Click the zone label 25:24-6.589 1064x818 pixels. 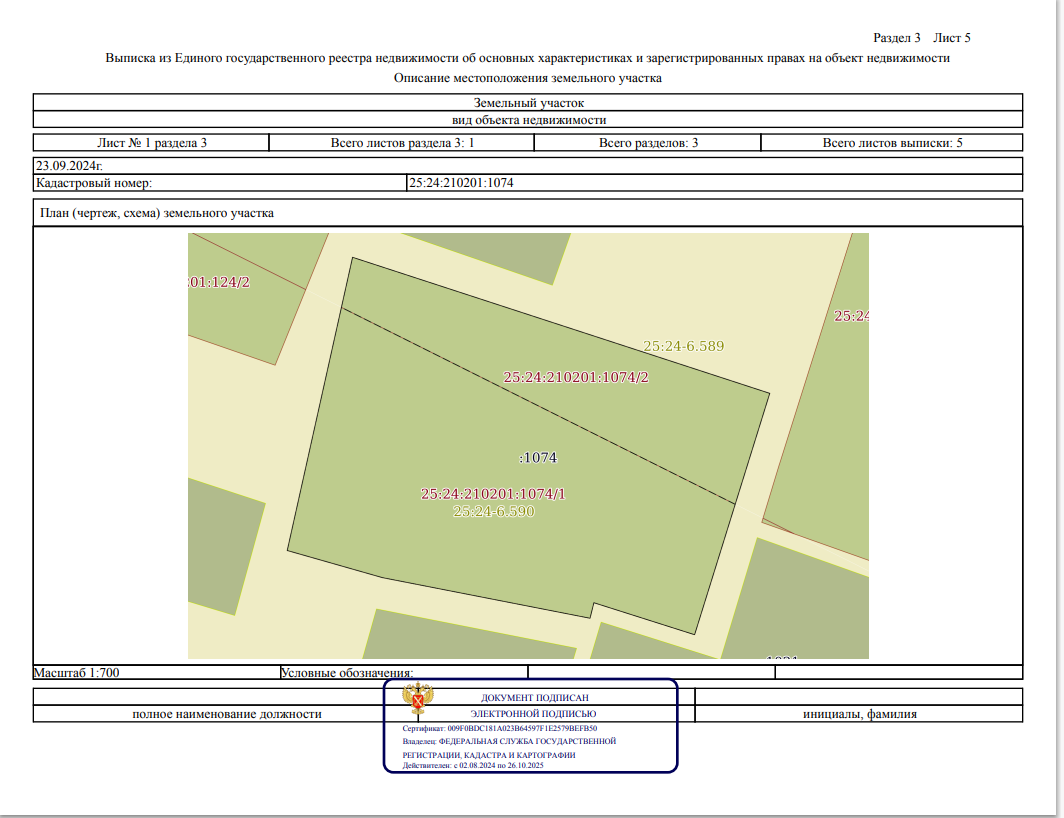tap(683, 346)
